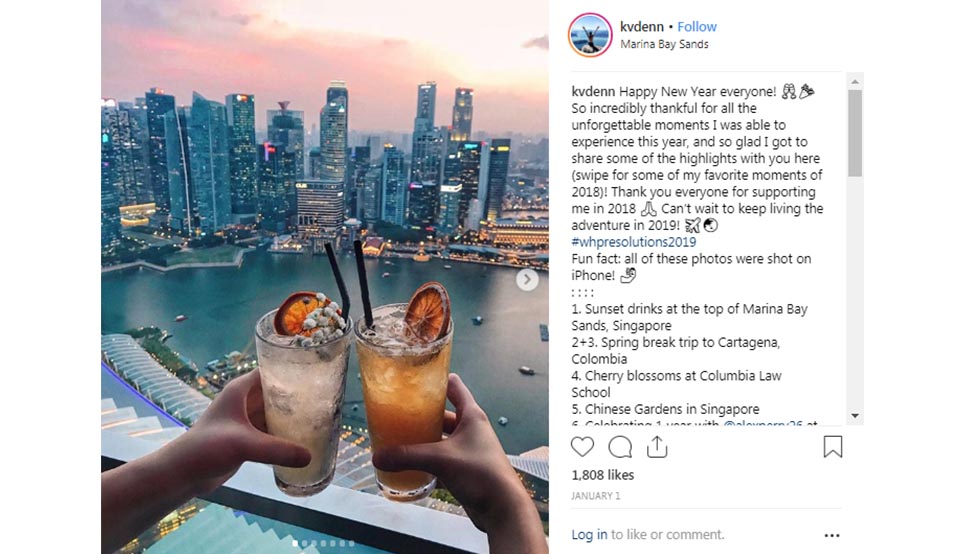View the list of 1,808 likes
The image size is (959, 554).
602,475
